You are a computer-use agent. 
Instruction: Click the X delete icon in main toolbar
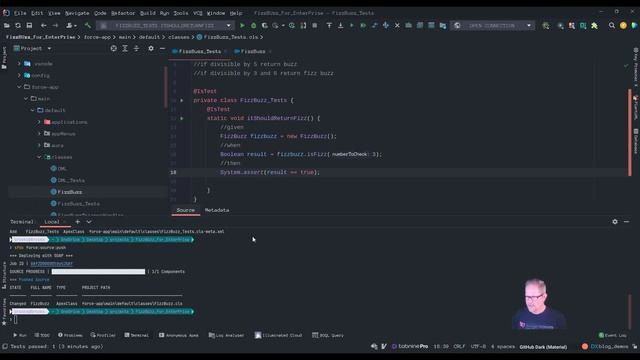[x=397, y=25]
